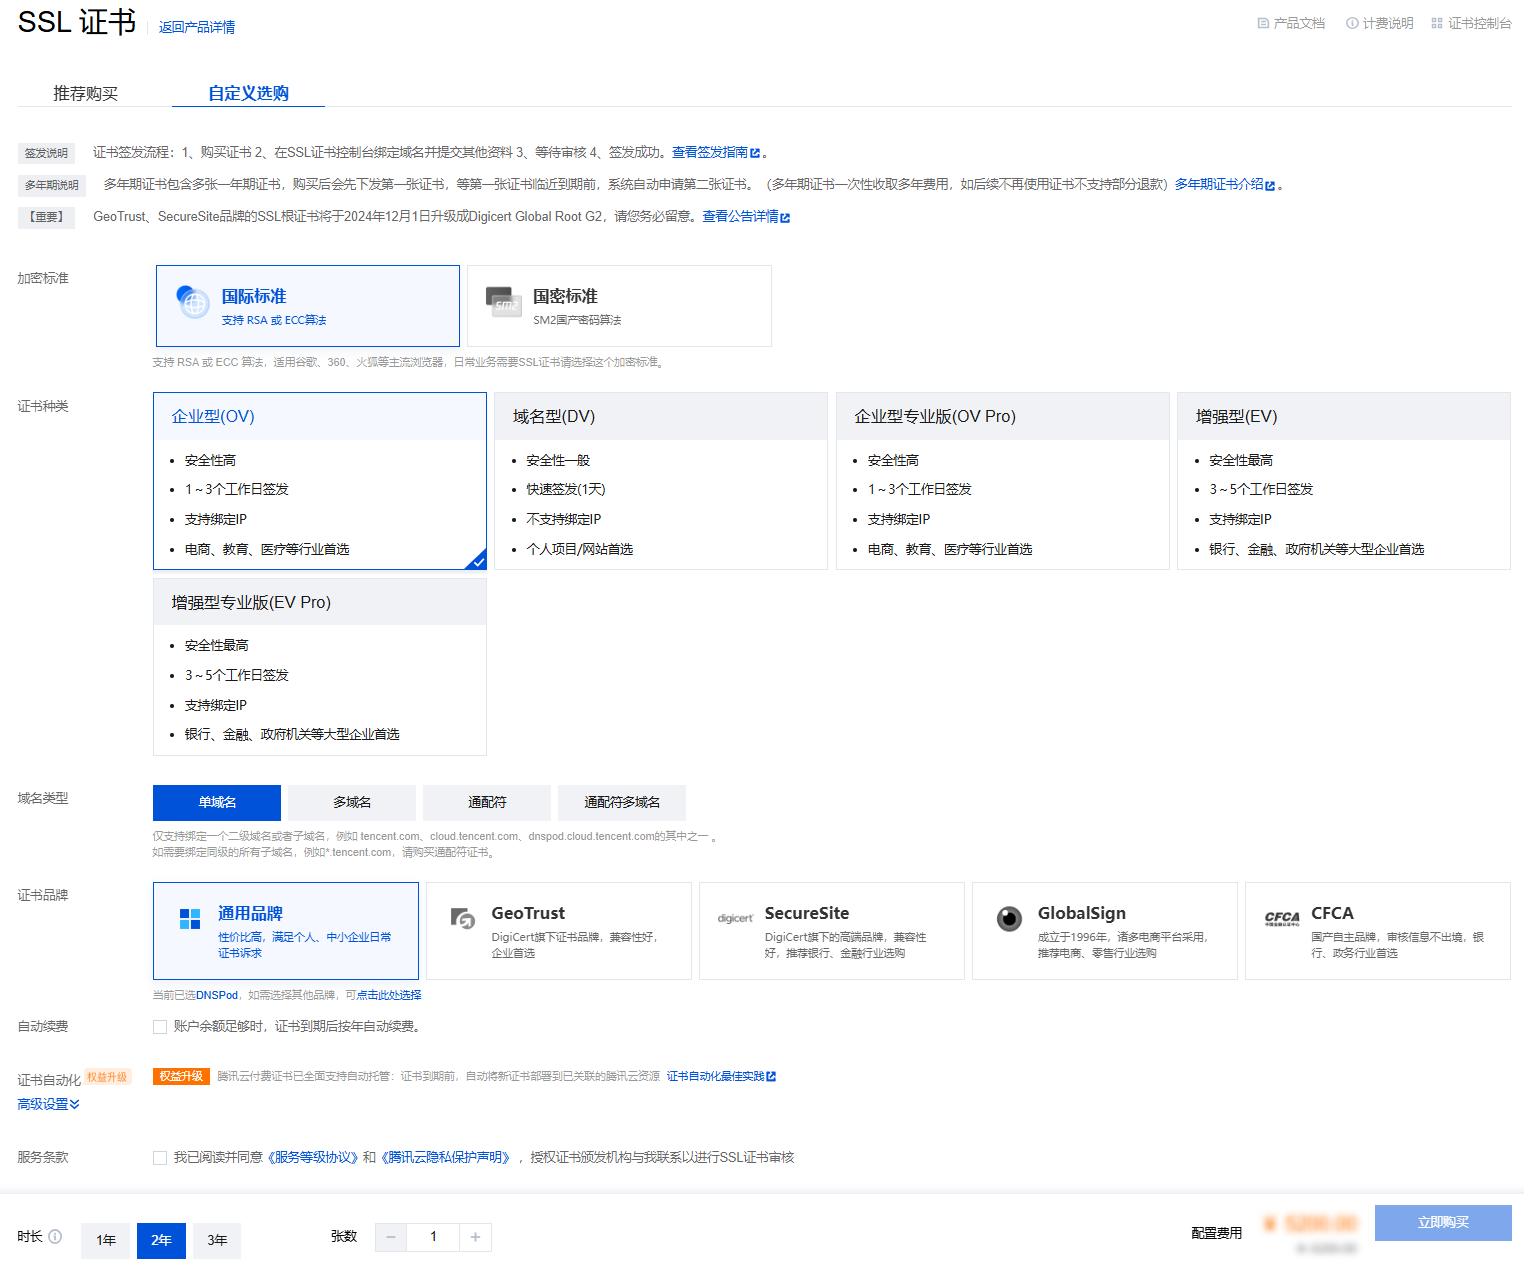
Task: Click 返回产品详情 link
Action: (x=197, y=27)
